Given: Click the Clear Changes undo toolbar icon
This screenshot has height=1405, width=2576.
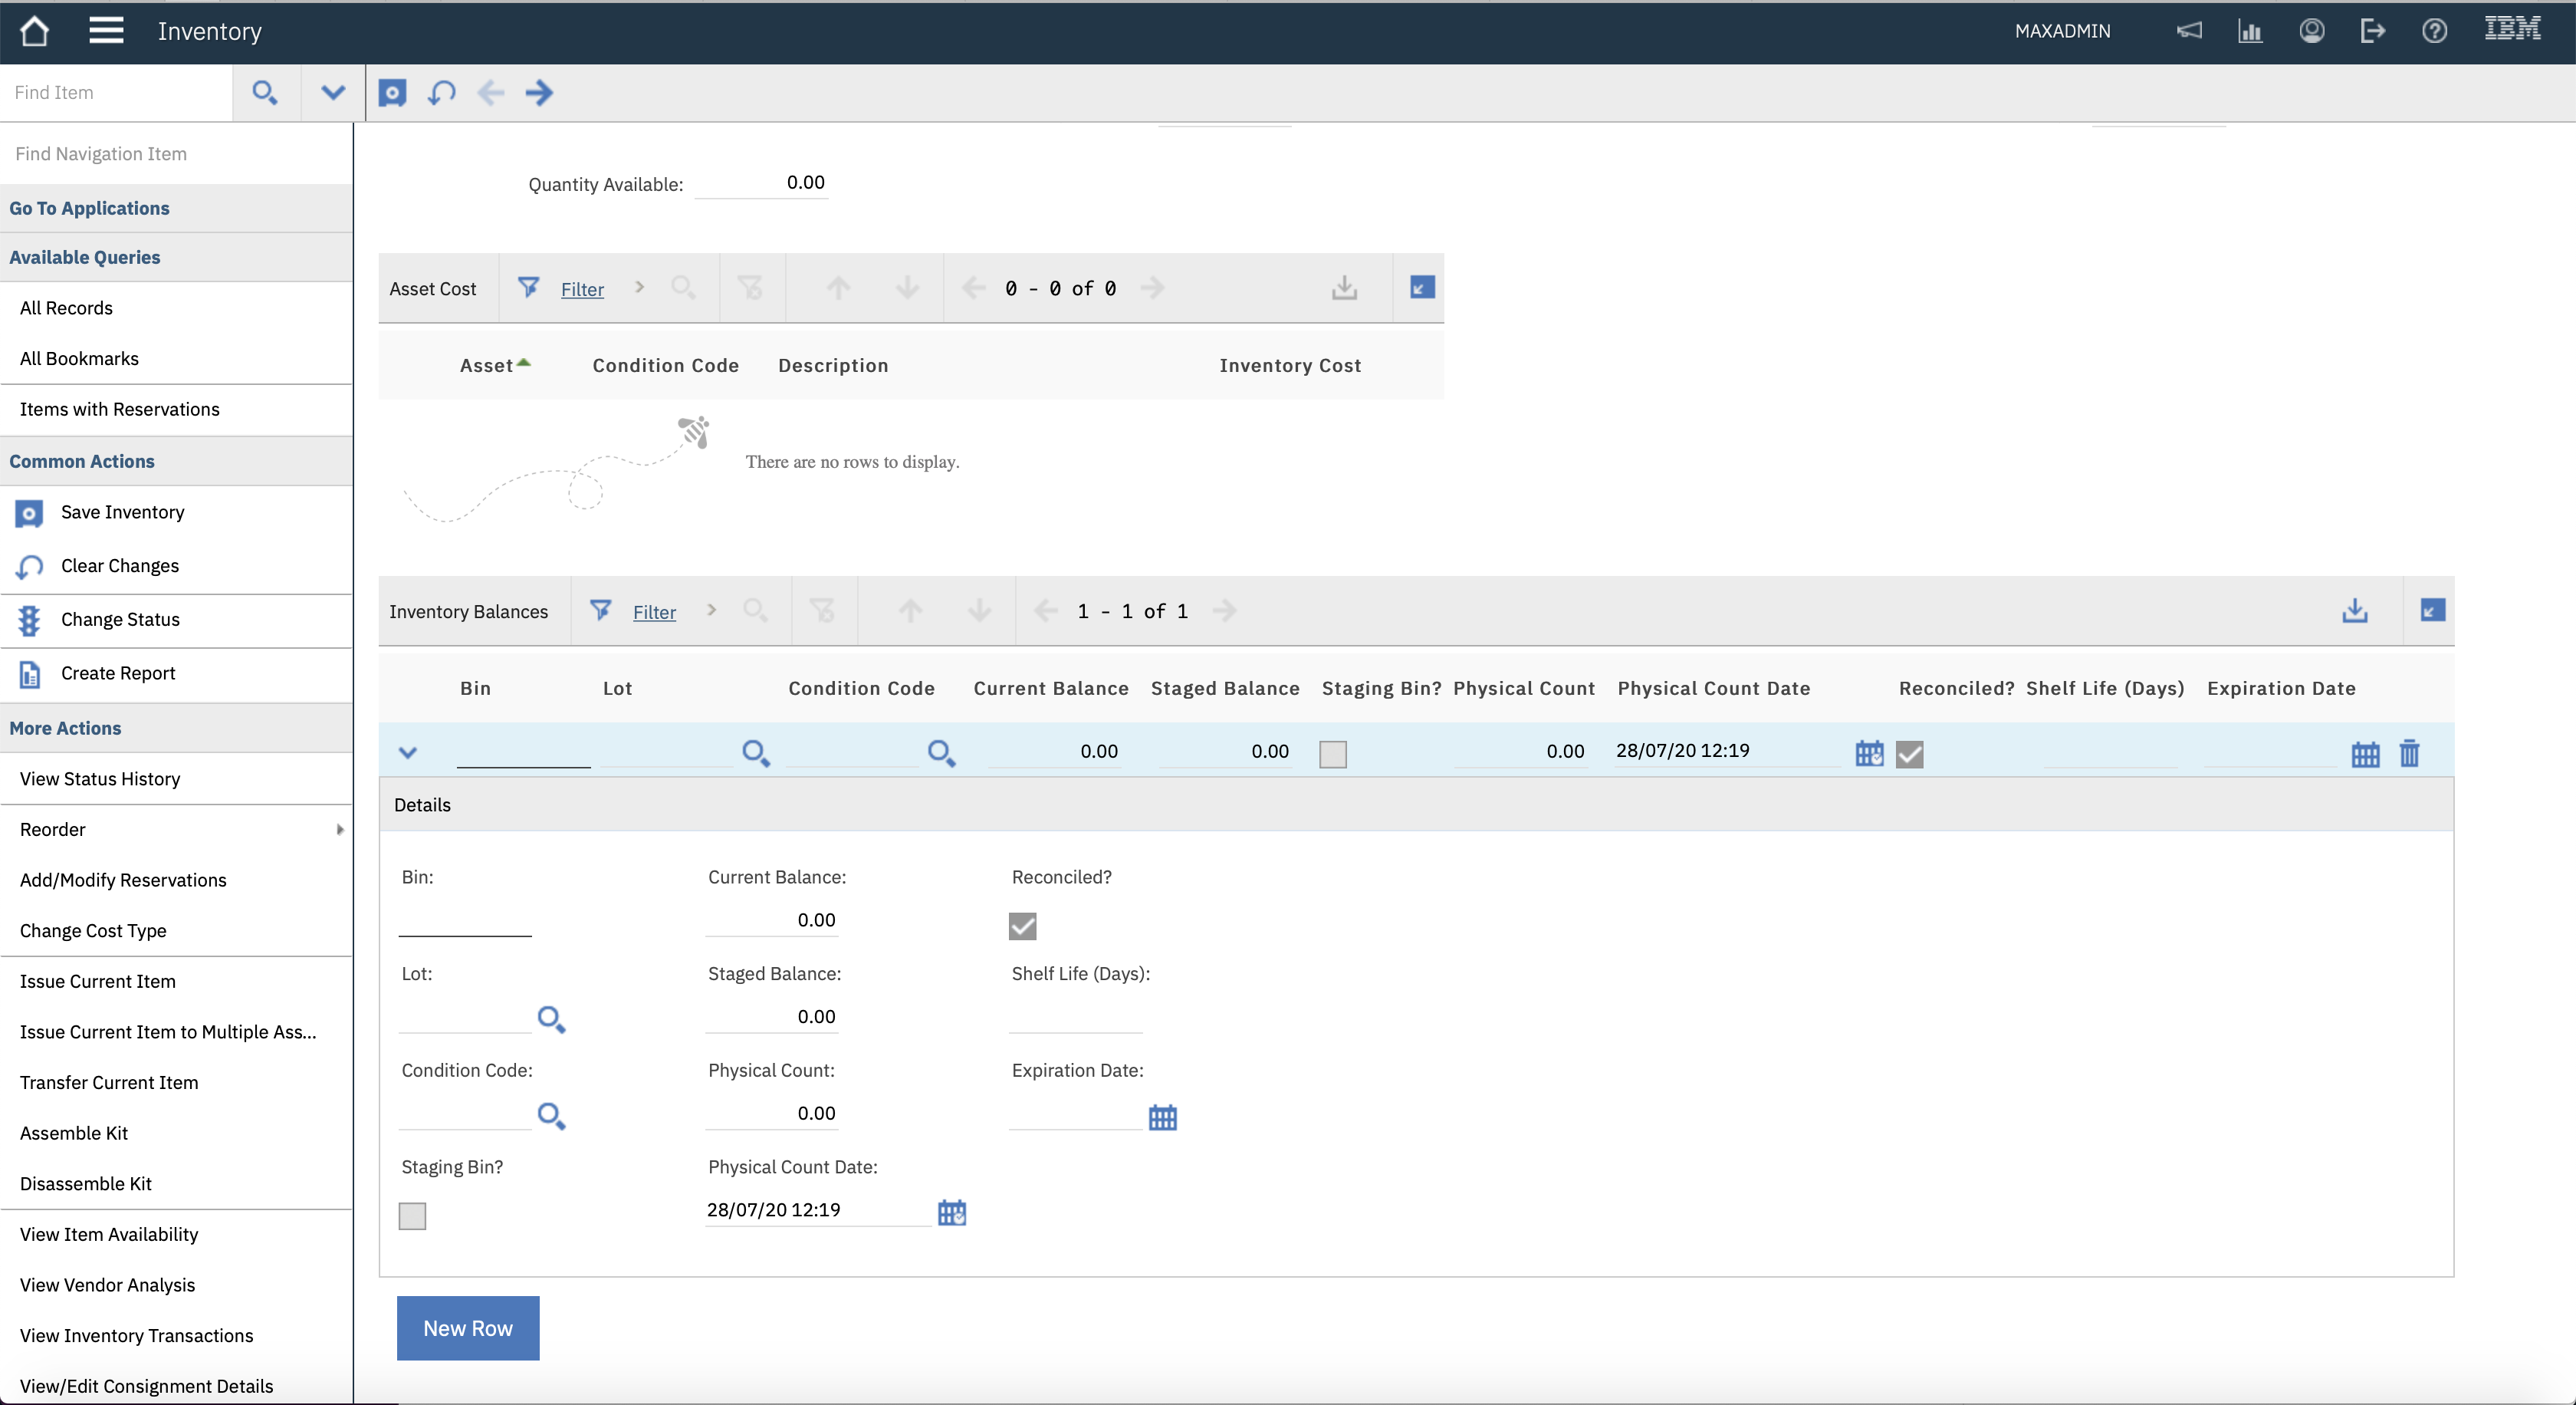Looking at the screenshot, I should (x=441, y=93).
